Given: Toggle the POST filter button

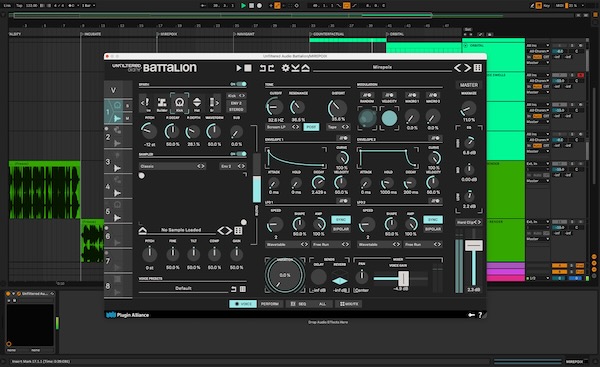Looking at the screenshot, I should [311, 127].
